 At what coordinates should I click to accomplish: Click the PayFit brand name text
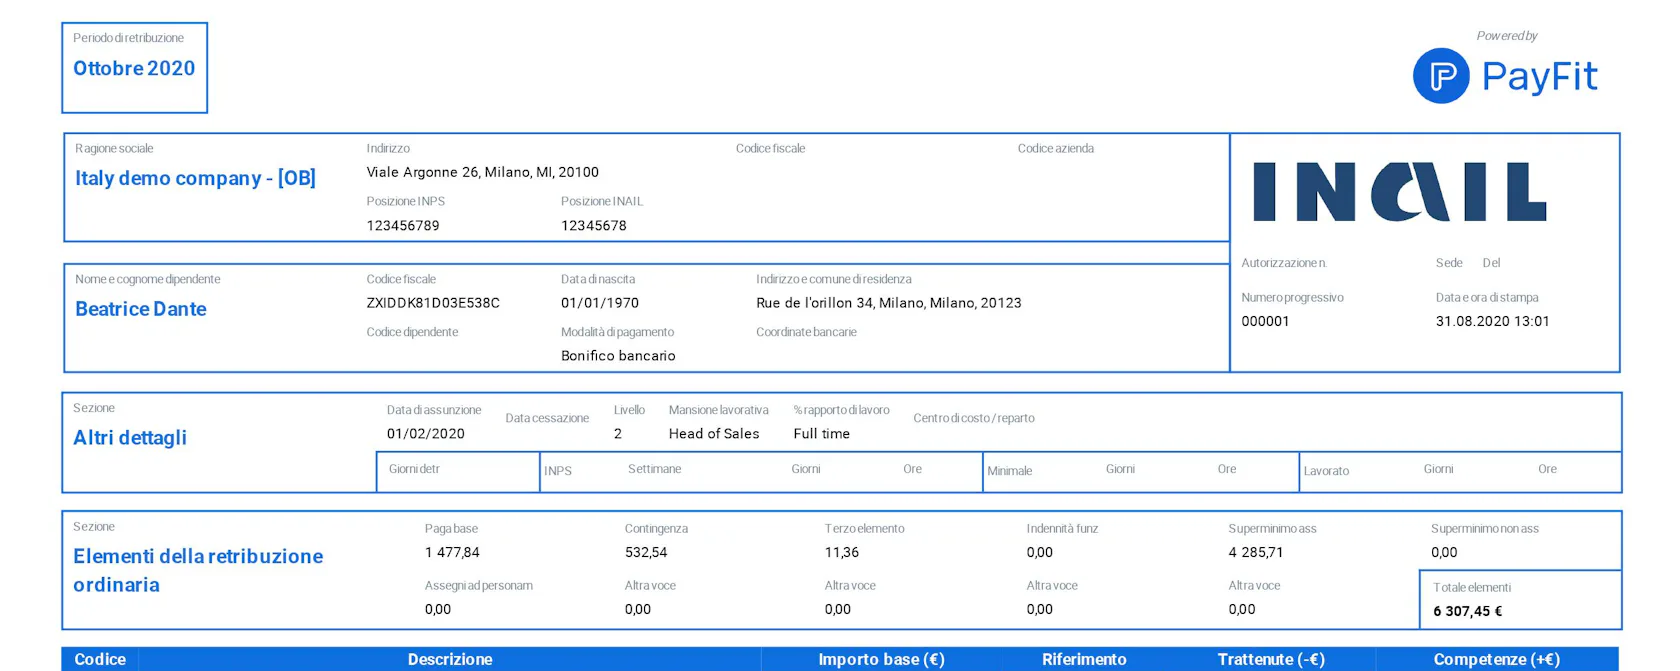click(x=1539, y=77)
